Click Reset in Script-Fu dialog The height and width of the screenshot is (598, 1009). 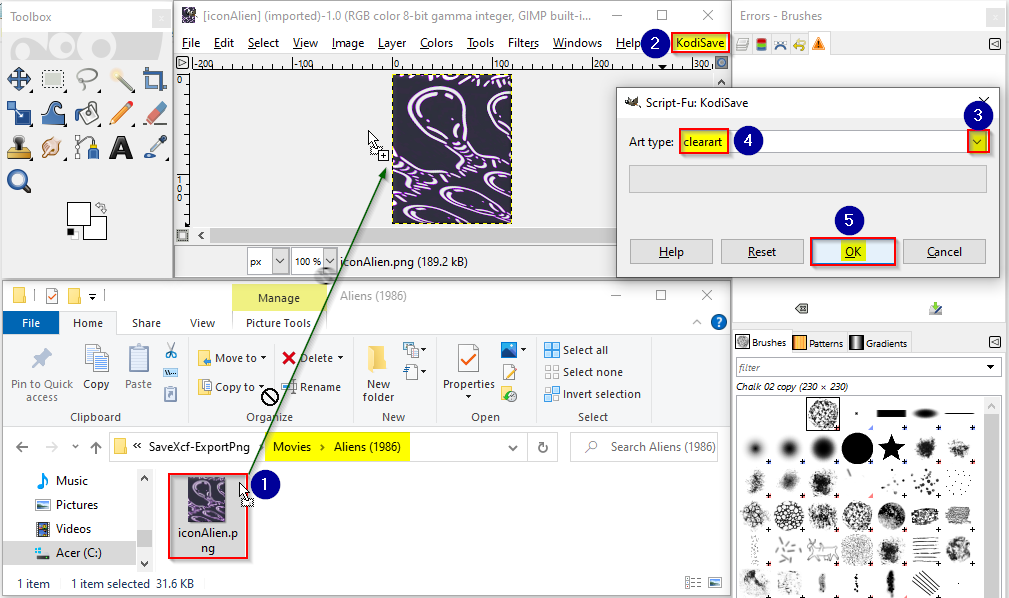click(762, 252)
